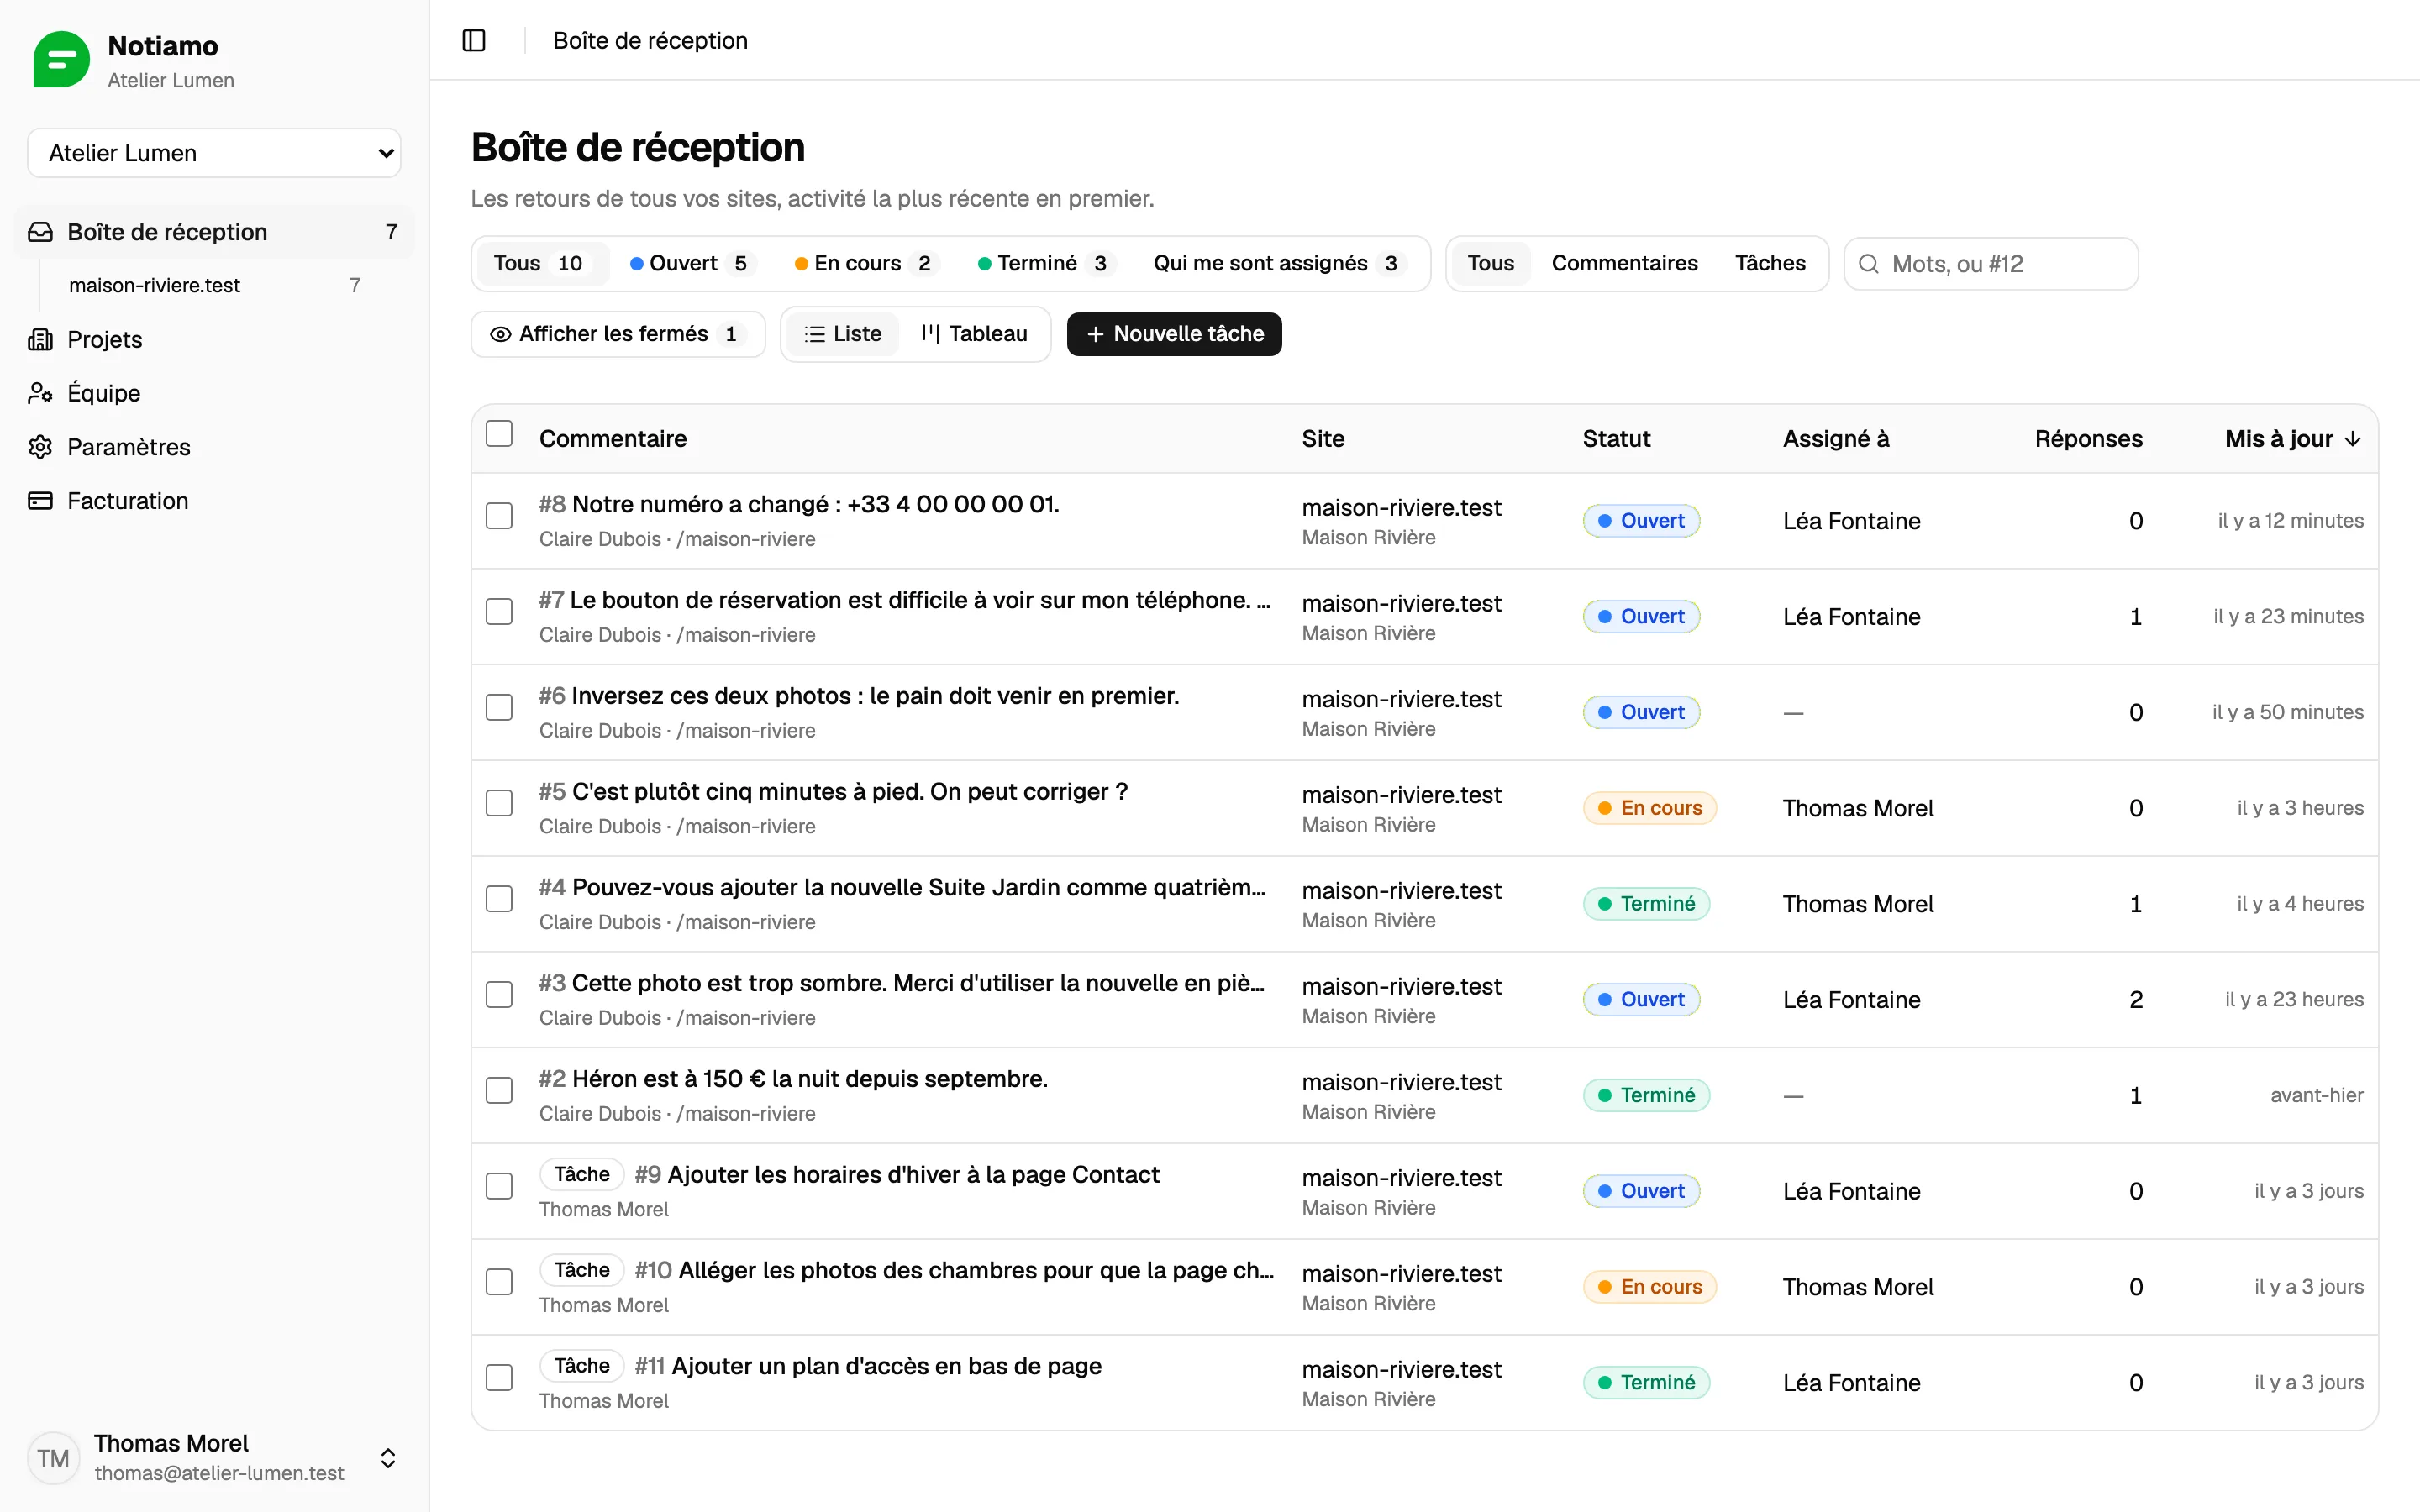Show only Tâches type
The height and width of the screenshot is (1512, 2420).
(x=1770, y=264)
